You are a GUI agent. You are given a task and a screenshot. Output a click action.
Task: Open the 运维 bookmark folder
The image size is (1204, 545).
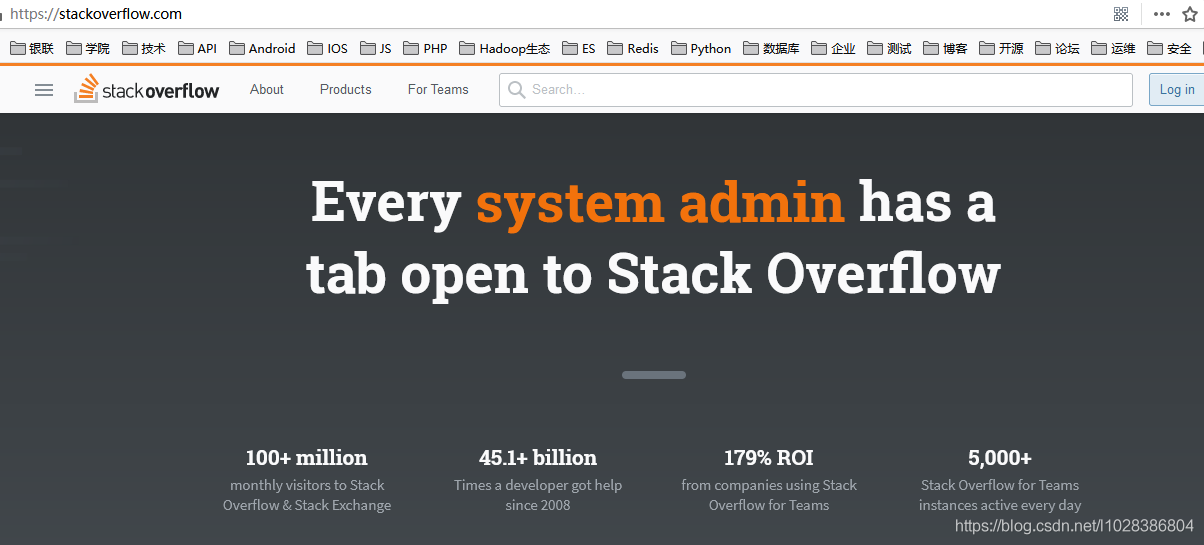(1114, 48)
